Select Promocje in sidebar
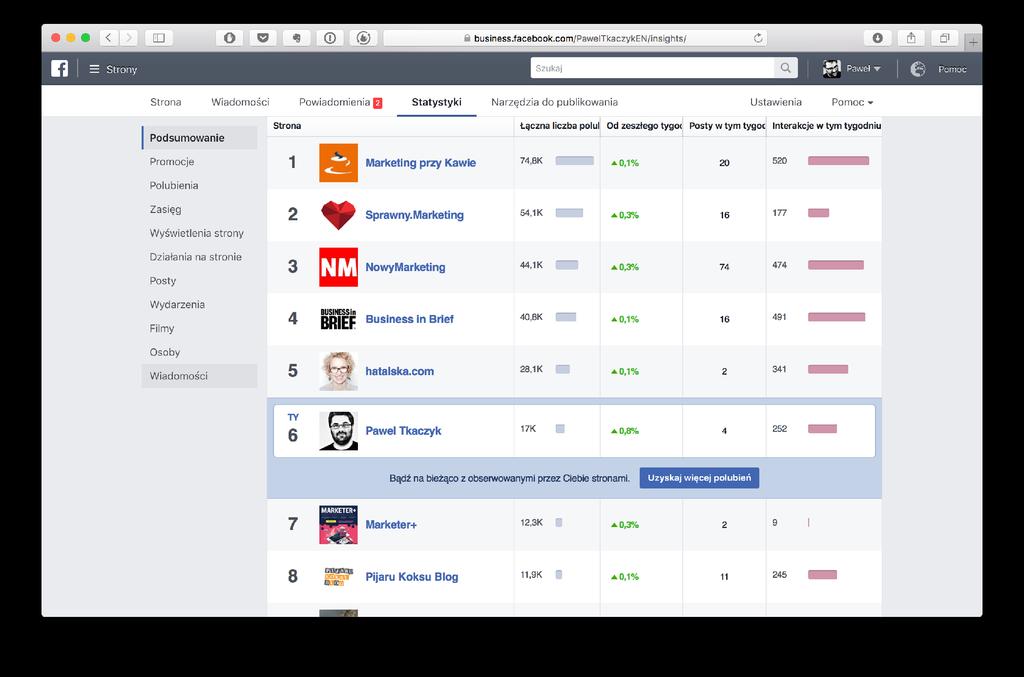This screenshot has height=677, width=1024. 200,161
